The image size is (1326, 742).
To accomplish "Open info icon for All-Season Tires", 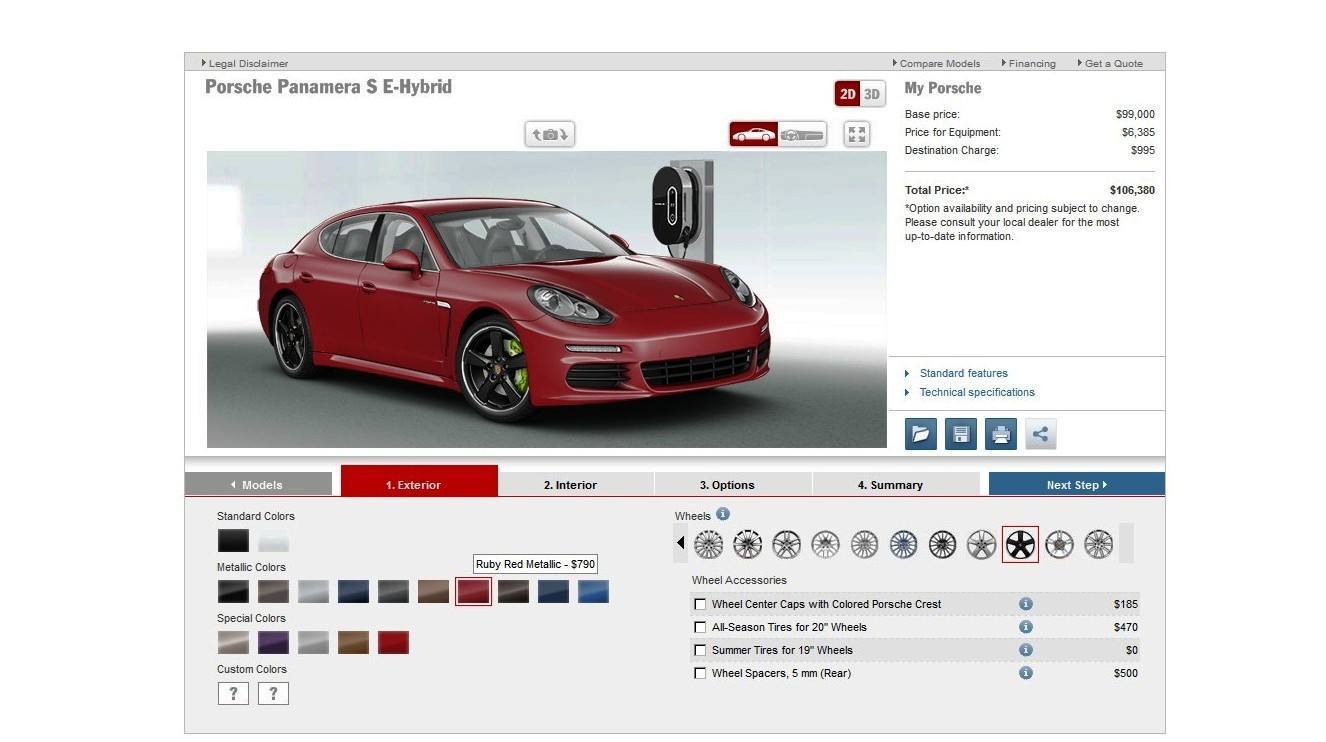I will pyautogui.click(x=1025, y=627).
